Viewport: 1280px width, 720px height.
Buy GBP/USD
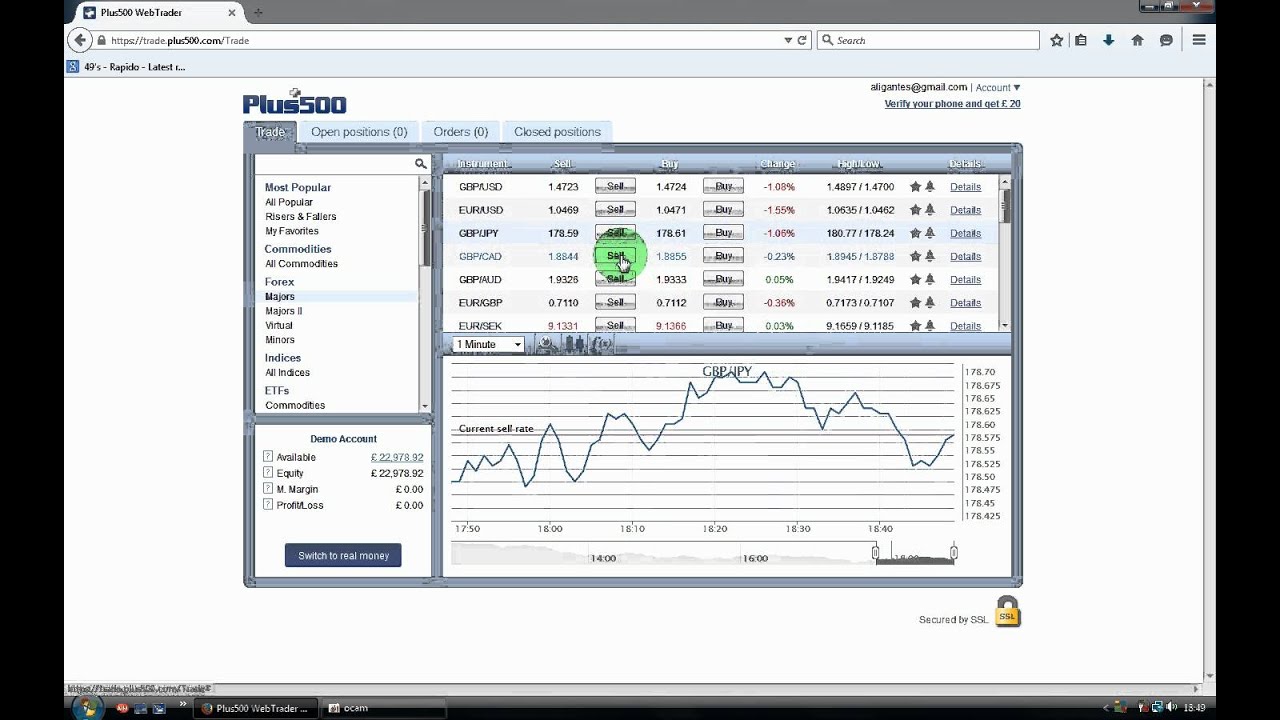coord(723,187)
